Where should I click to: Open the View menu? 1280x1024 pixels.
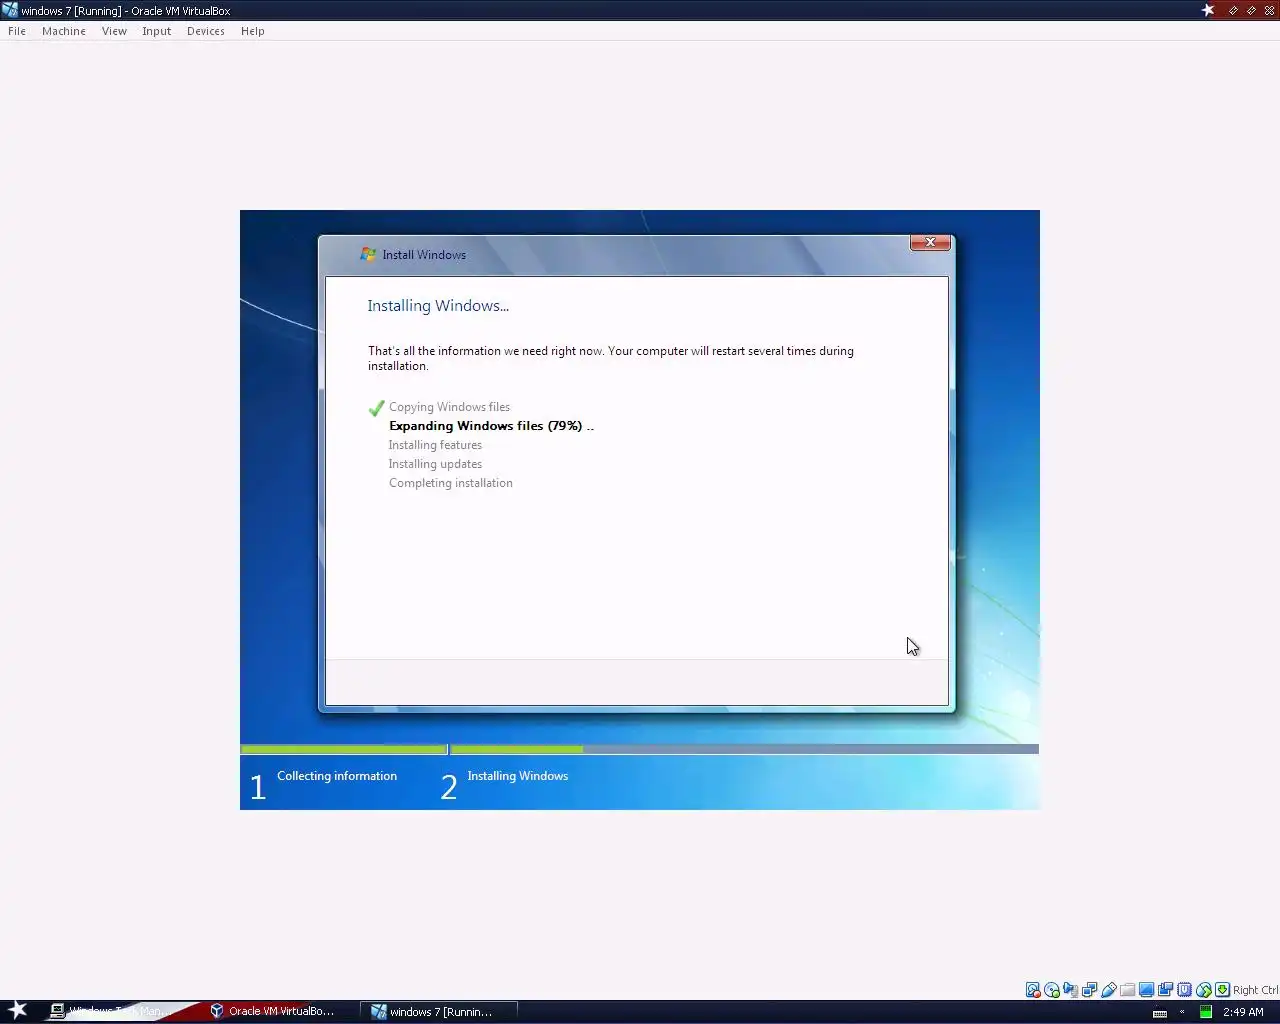pyautogui.click(x=114, y=31)
